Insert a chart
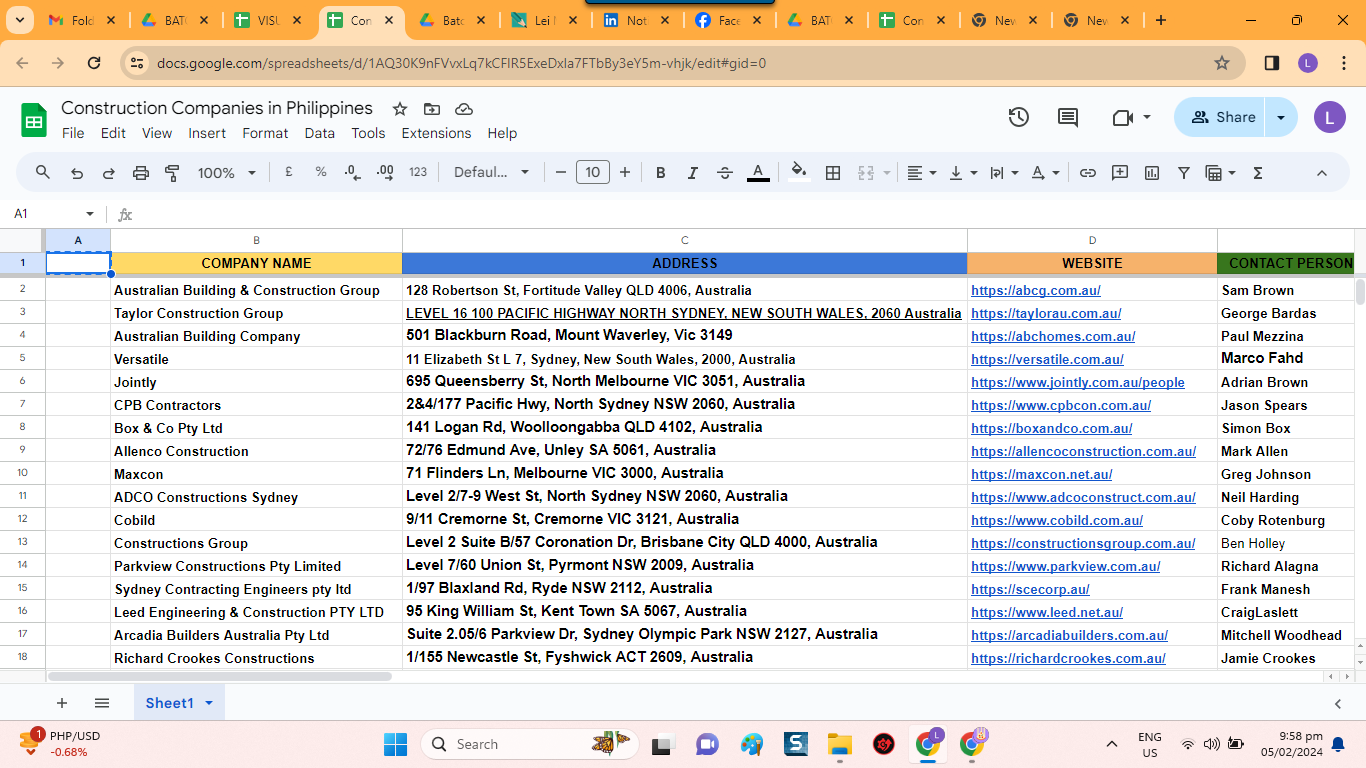 click(1152, 173)
